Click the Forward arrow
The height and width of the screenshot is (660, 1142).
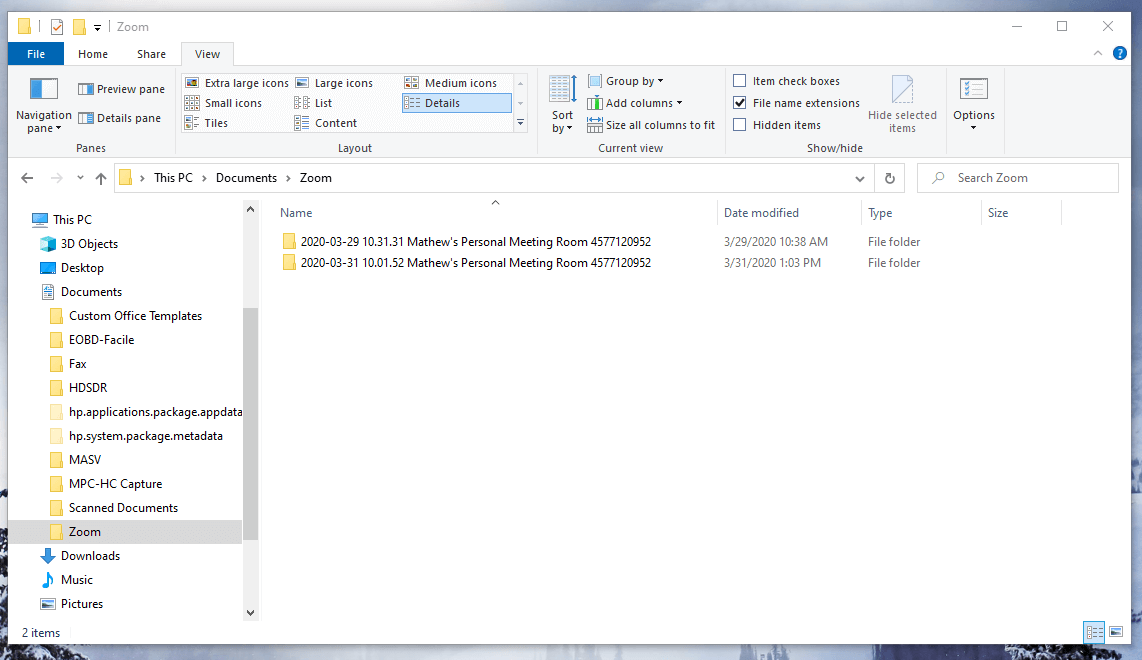pyautogui.click(x=56, y=178)
